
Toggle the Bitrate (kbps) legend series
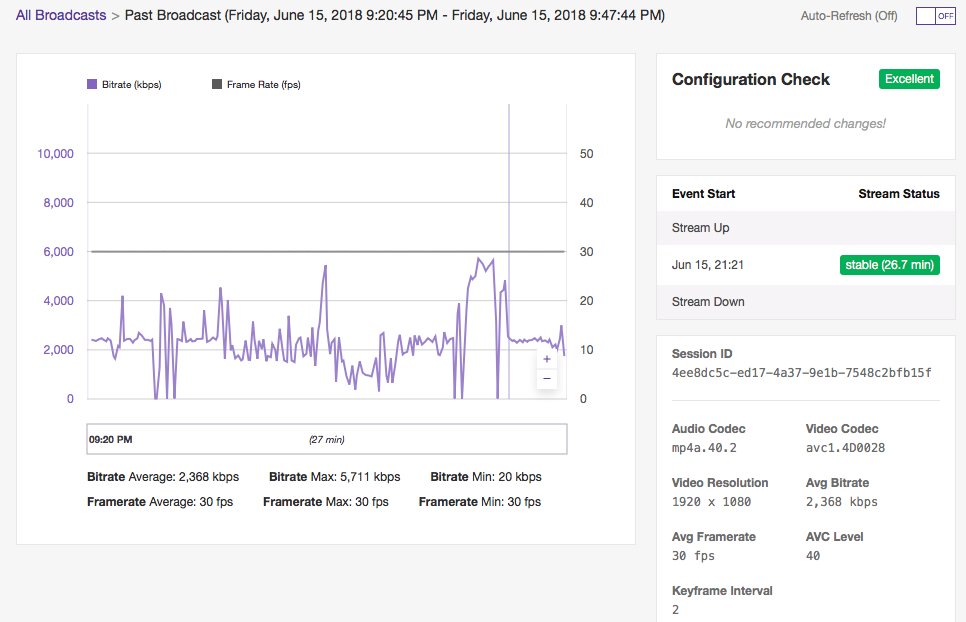[x=131, y=85]
